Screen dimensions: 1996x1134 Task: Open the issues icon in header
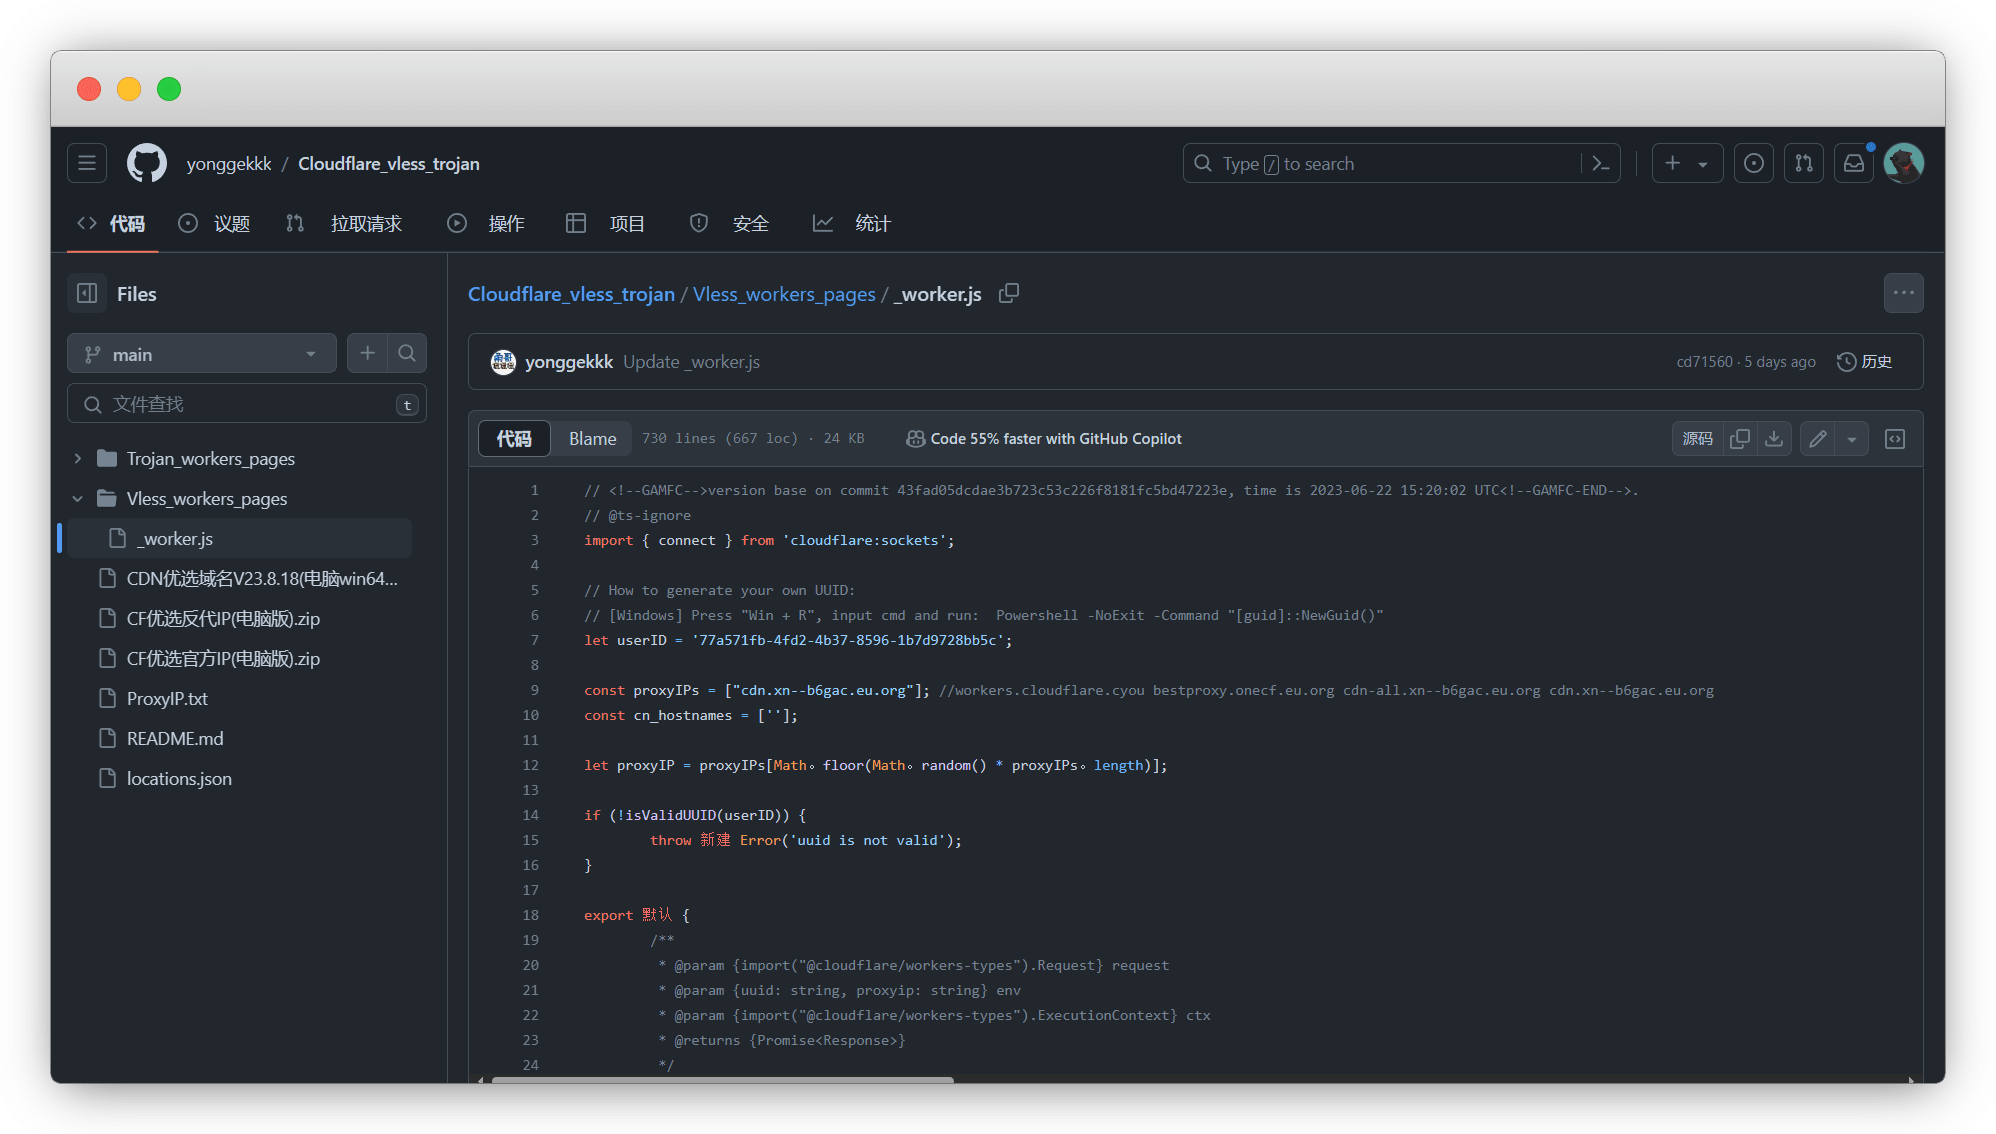click(1753, 163)
